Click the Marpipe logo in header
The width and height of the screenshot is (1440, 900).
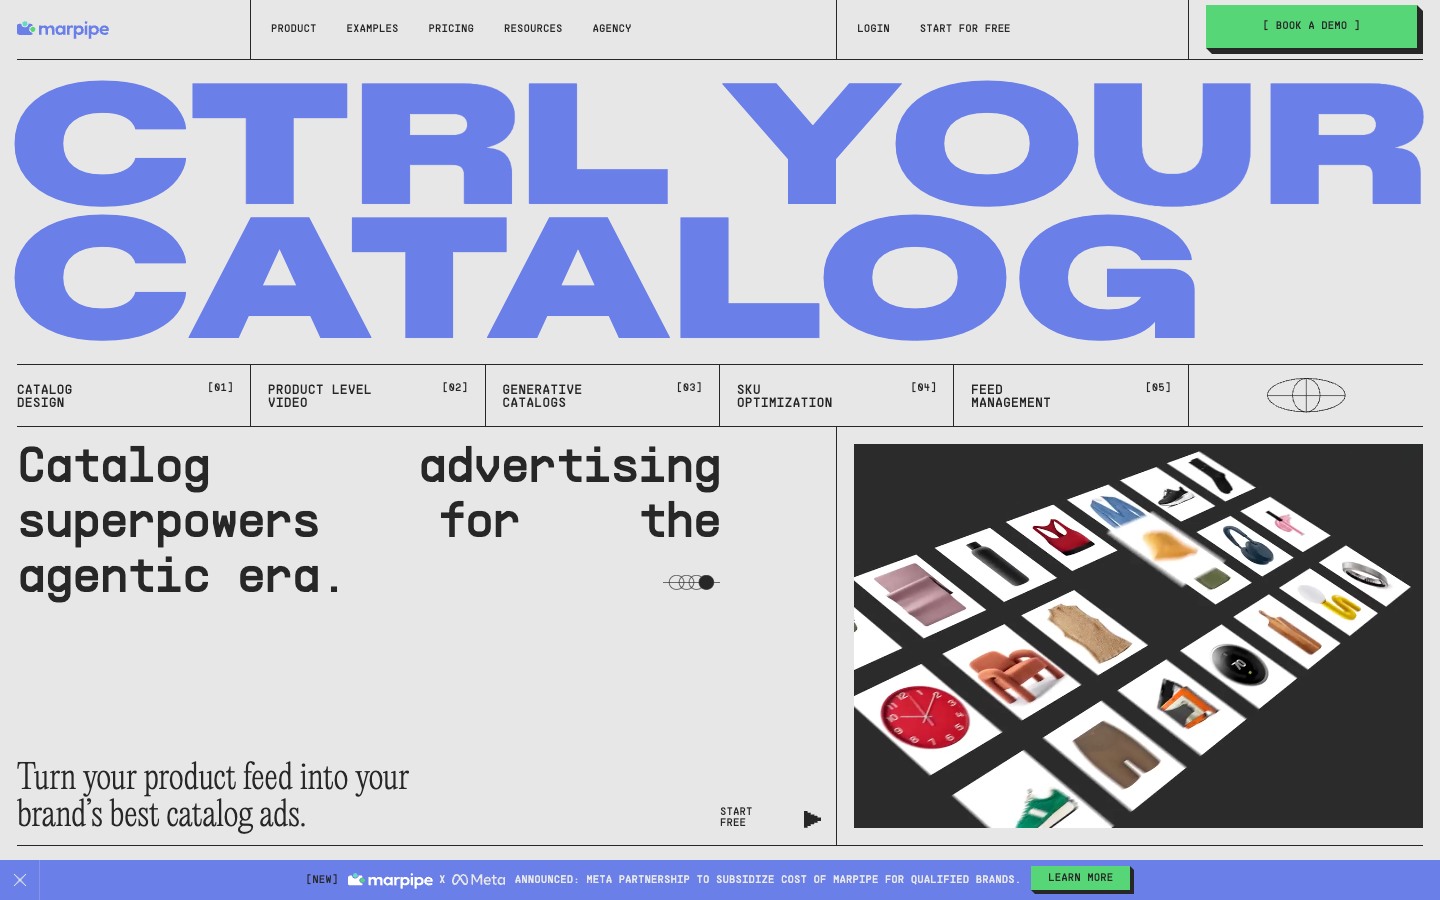tap(63, 29)
